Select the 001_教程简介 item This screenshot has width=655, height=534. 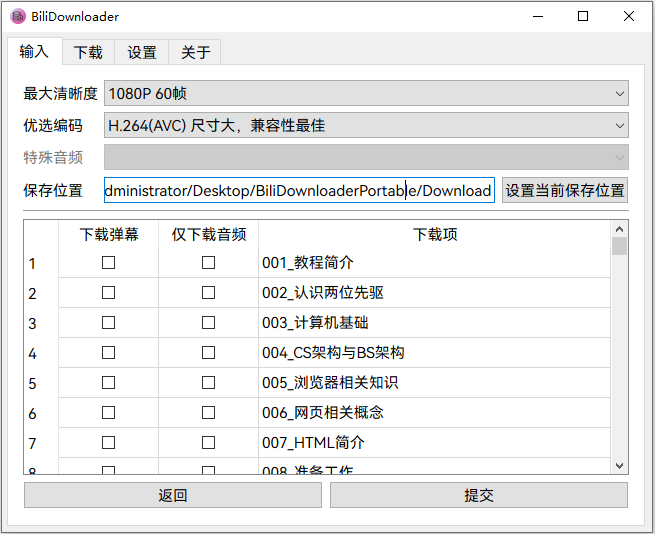tap(434, 263)
